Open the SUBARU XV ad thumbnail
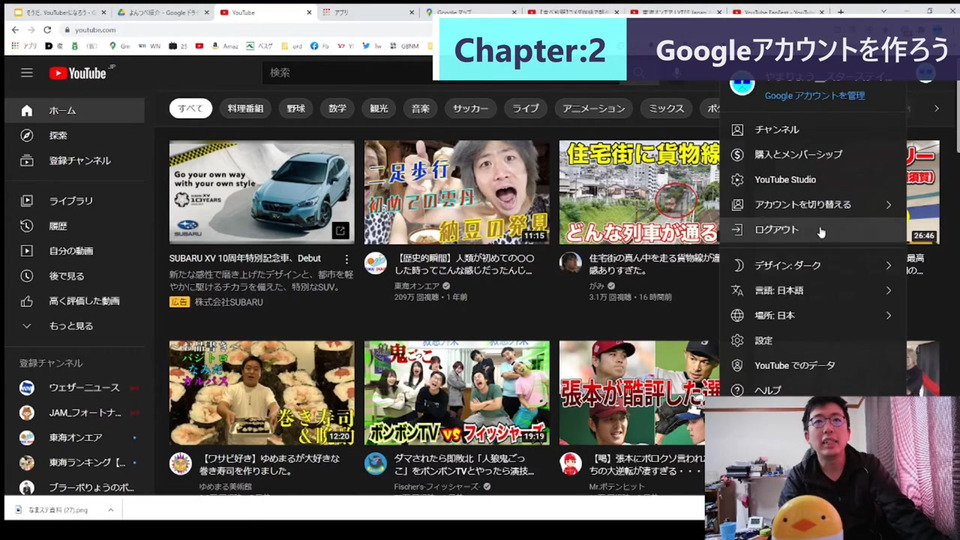 tap(261, 192)
